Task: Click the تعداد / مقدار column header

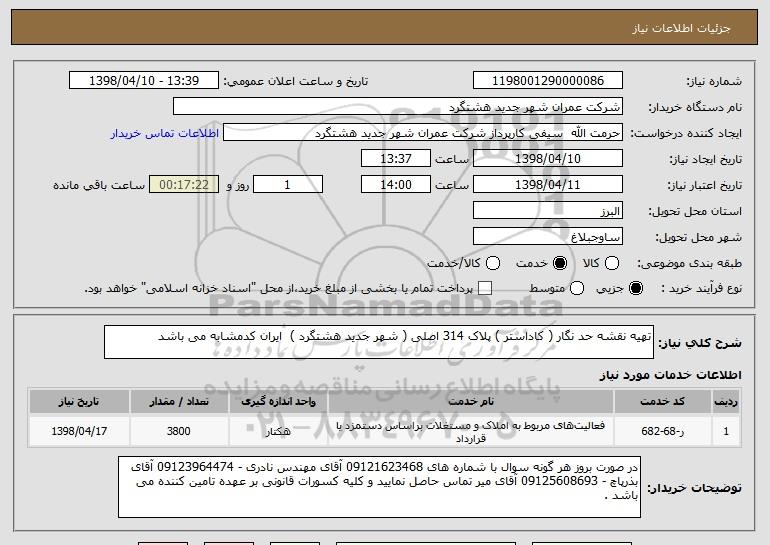Action: point(179,402)
